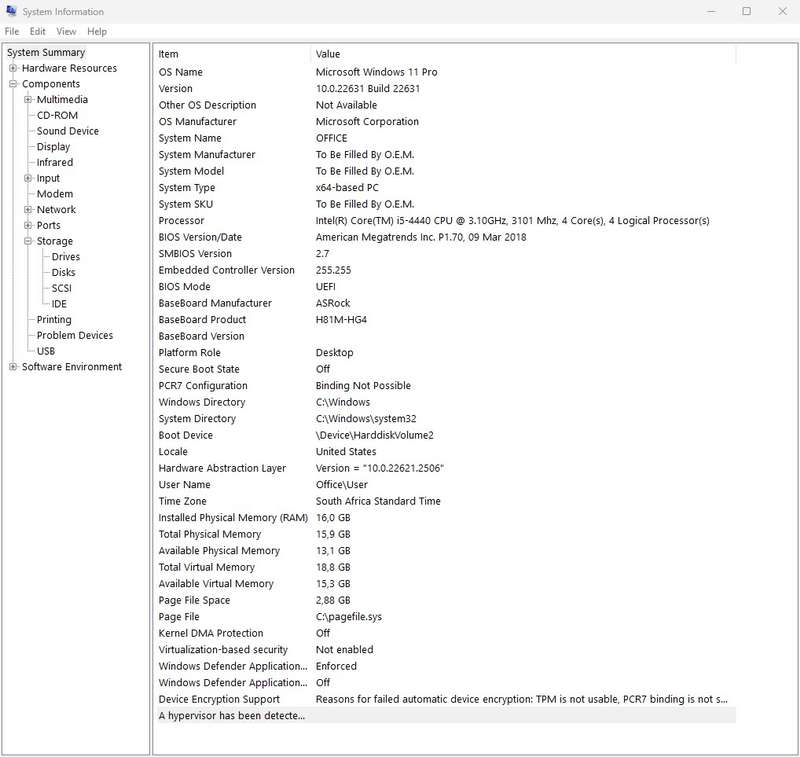The width and height of the screenshot is (800, 757).
Task: Open the File menu
Action: pyautogui.click(x=12, y=32)
